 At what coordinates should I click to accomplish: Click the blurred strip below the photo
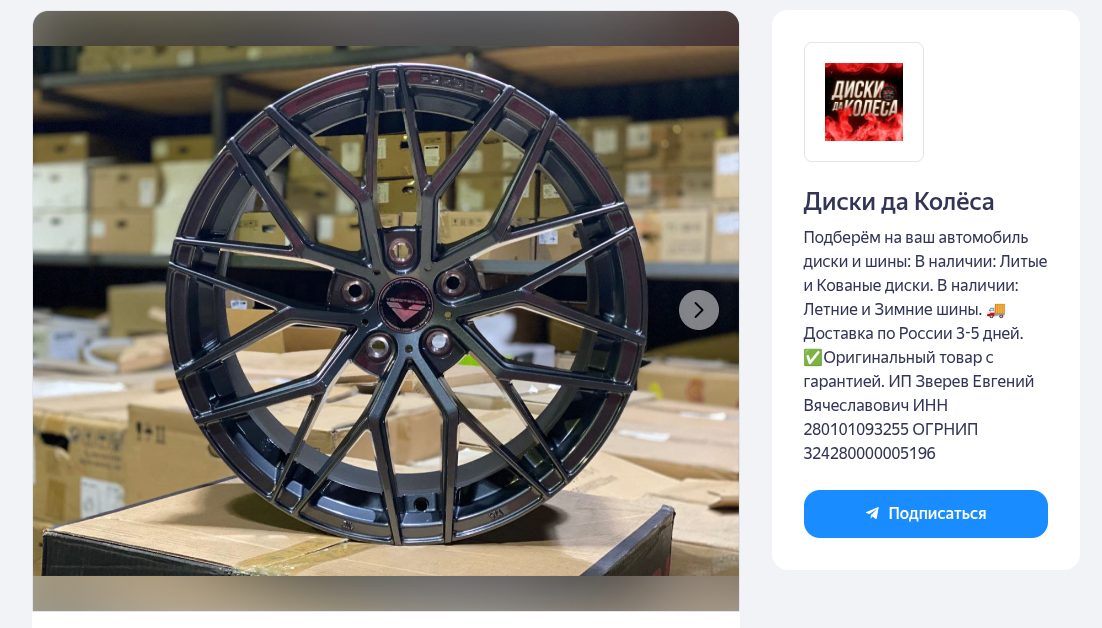coord(386,593)
